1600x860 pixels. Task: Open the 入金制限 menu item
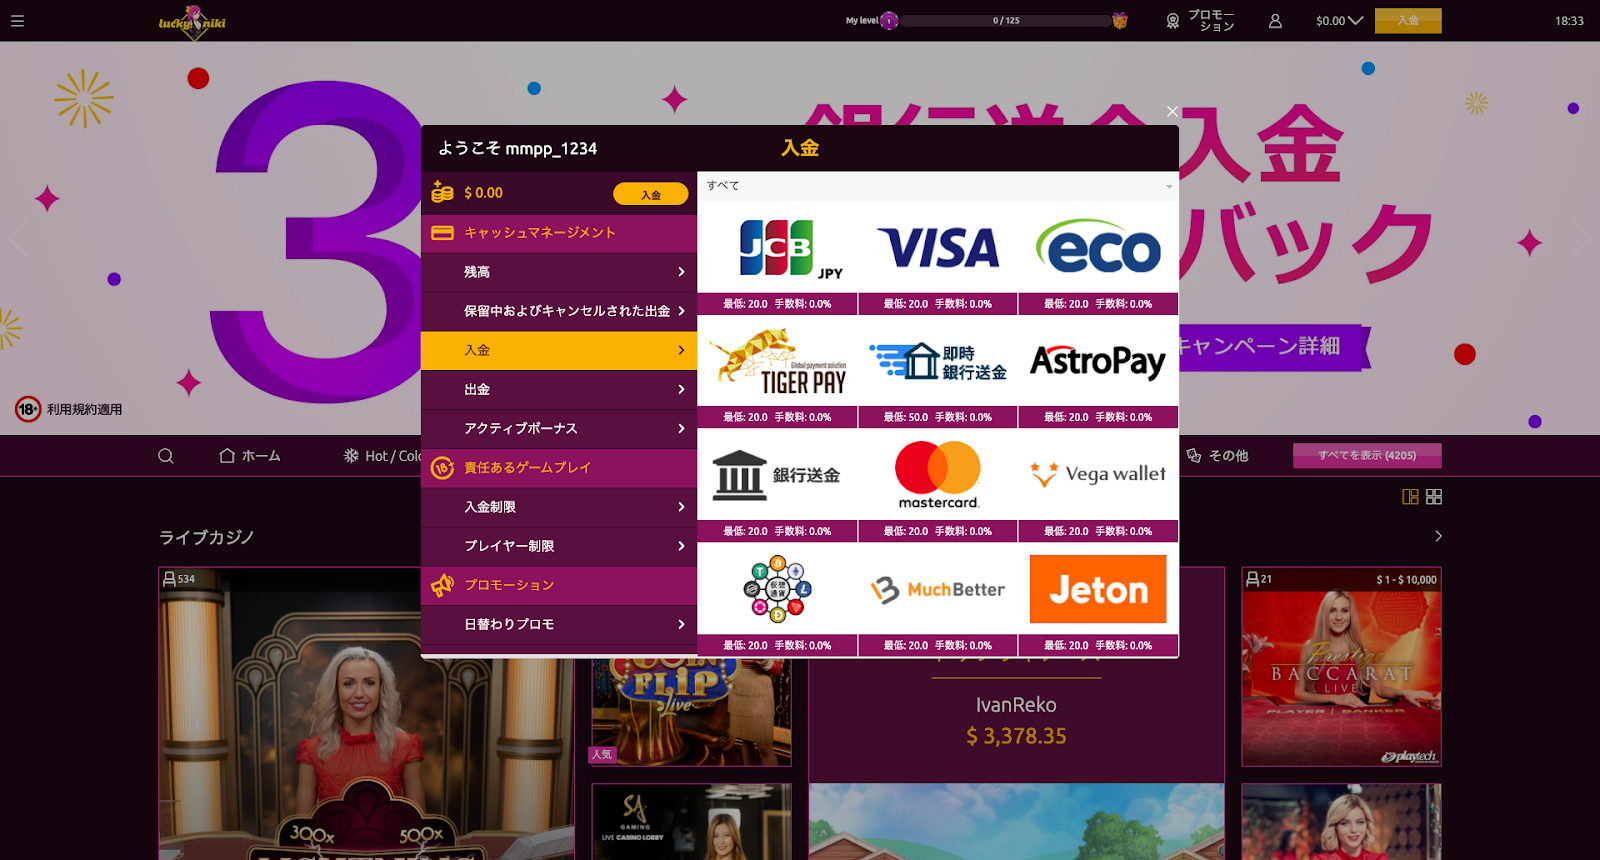point(559,507)
